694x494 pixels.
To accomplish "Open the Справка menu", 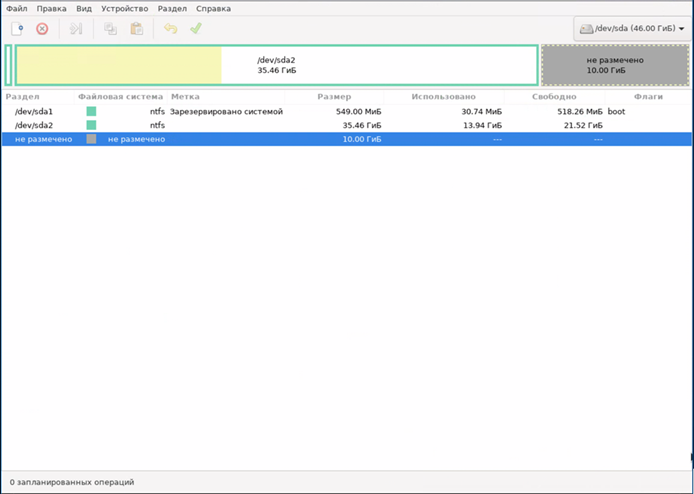I will tap(213, 8).
